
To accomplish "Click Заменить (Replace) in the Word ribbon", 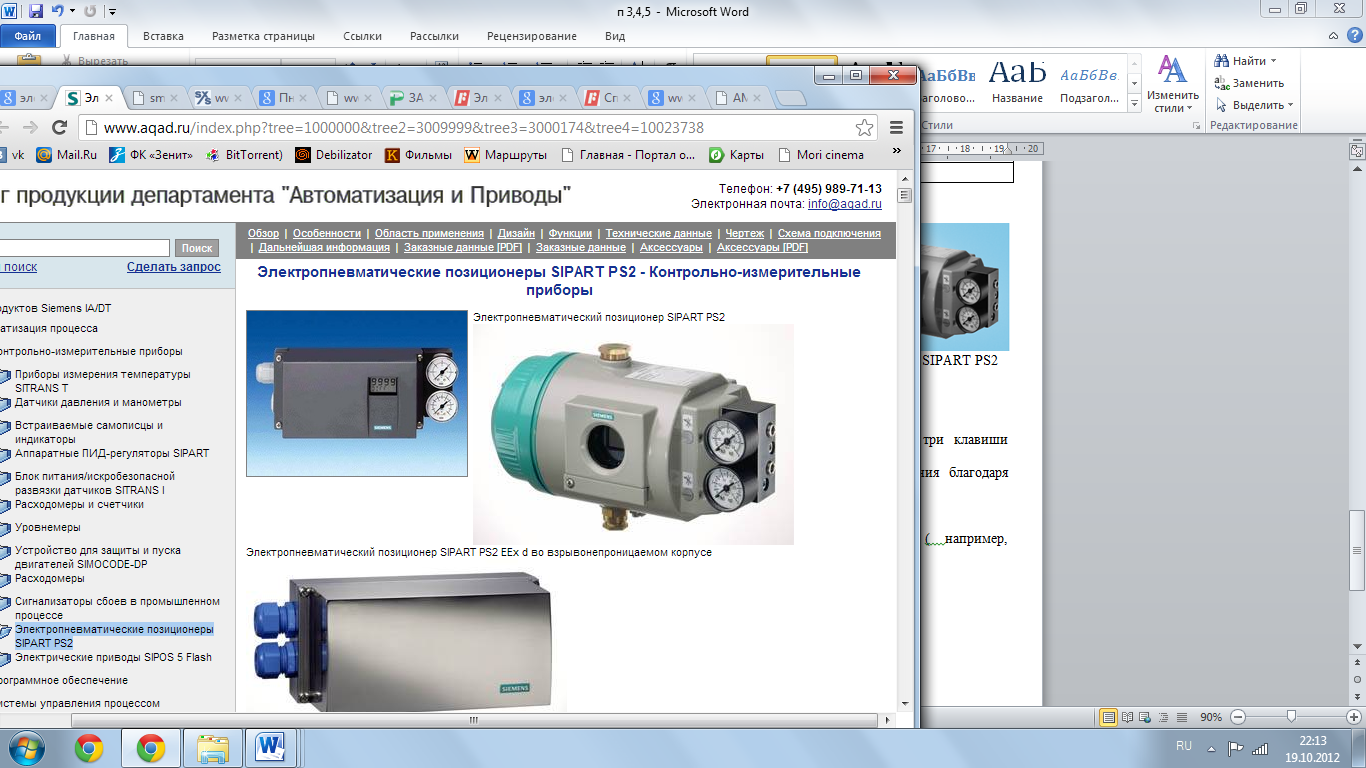I will coord(1249,83).
